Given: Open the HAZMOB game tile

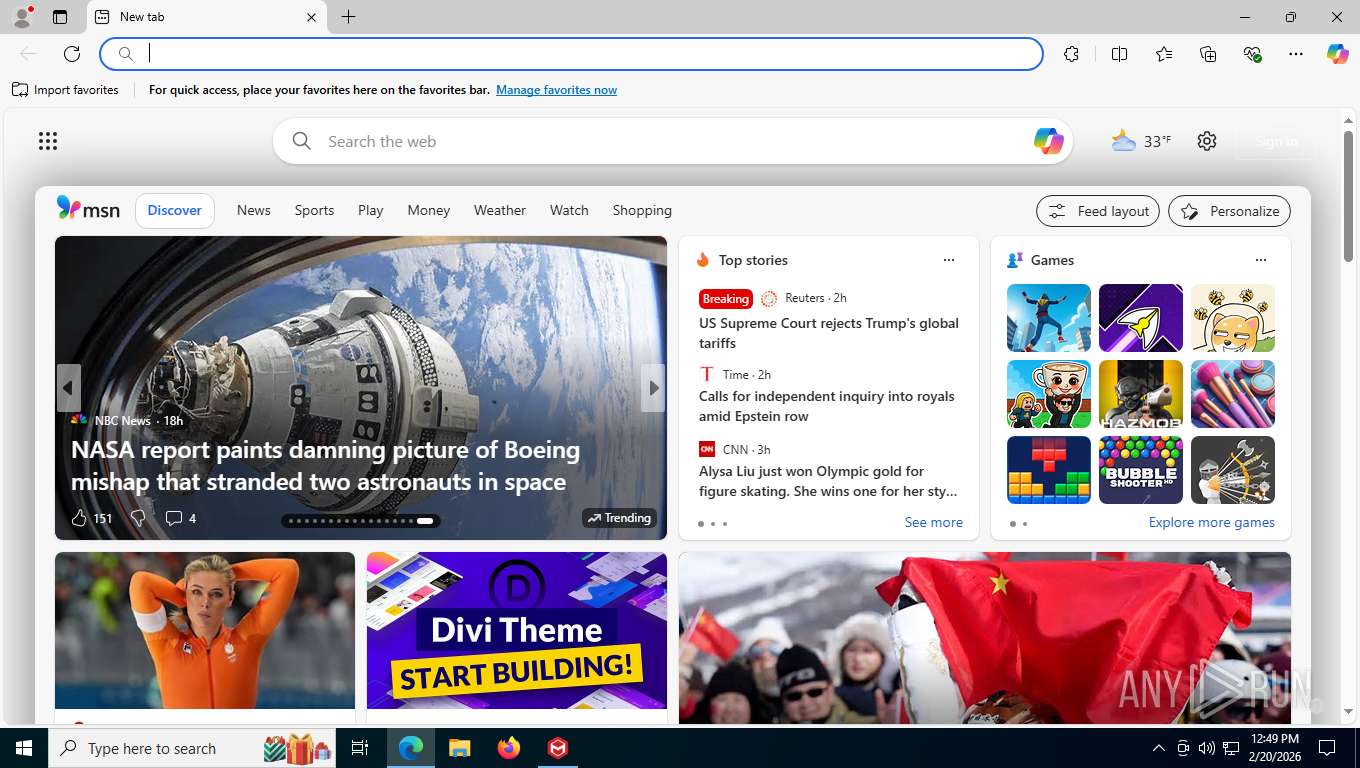Looking at the screenshot, I should click(1141, 394).
